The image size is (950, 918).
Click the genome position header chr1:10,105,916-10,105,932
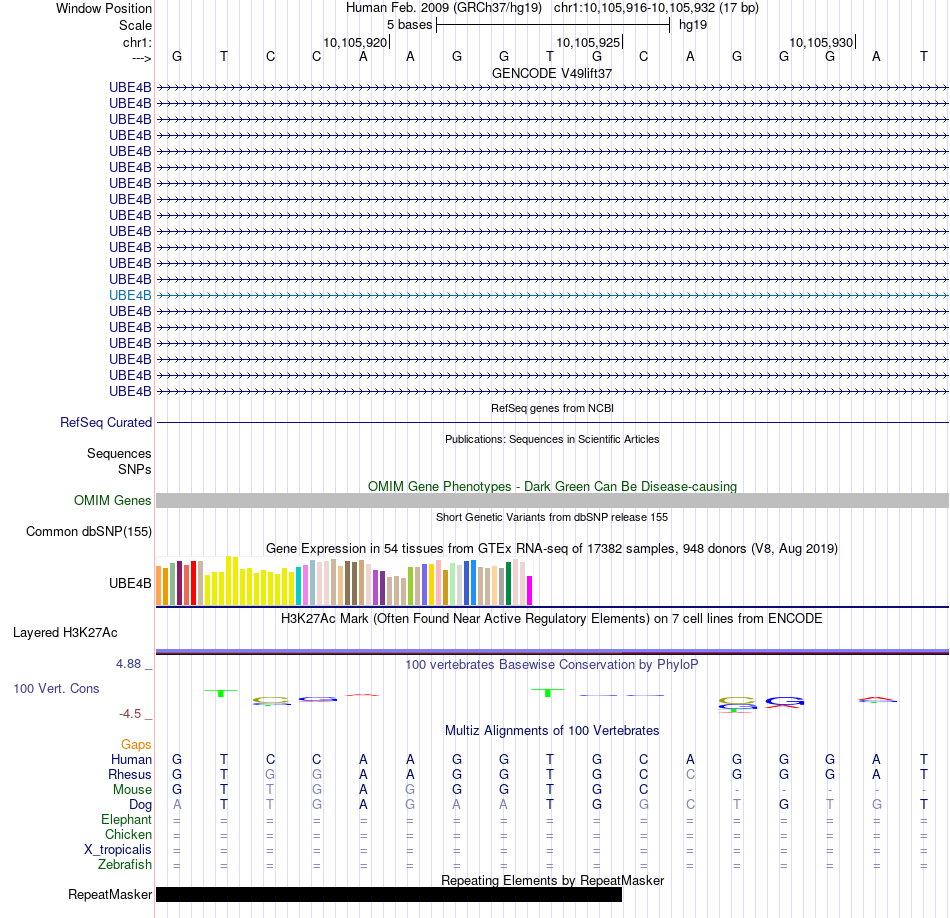656,8
